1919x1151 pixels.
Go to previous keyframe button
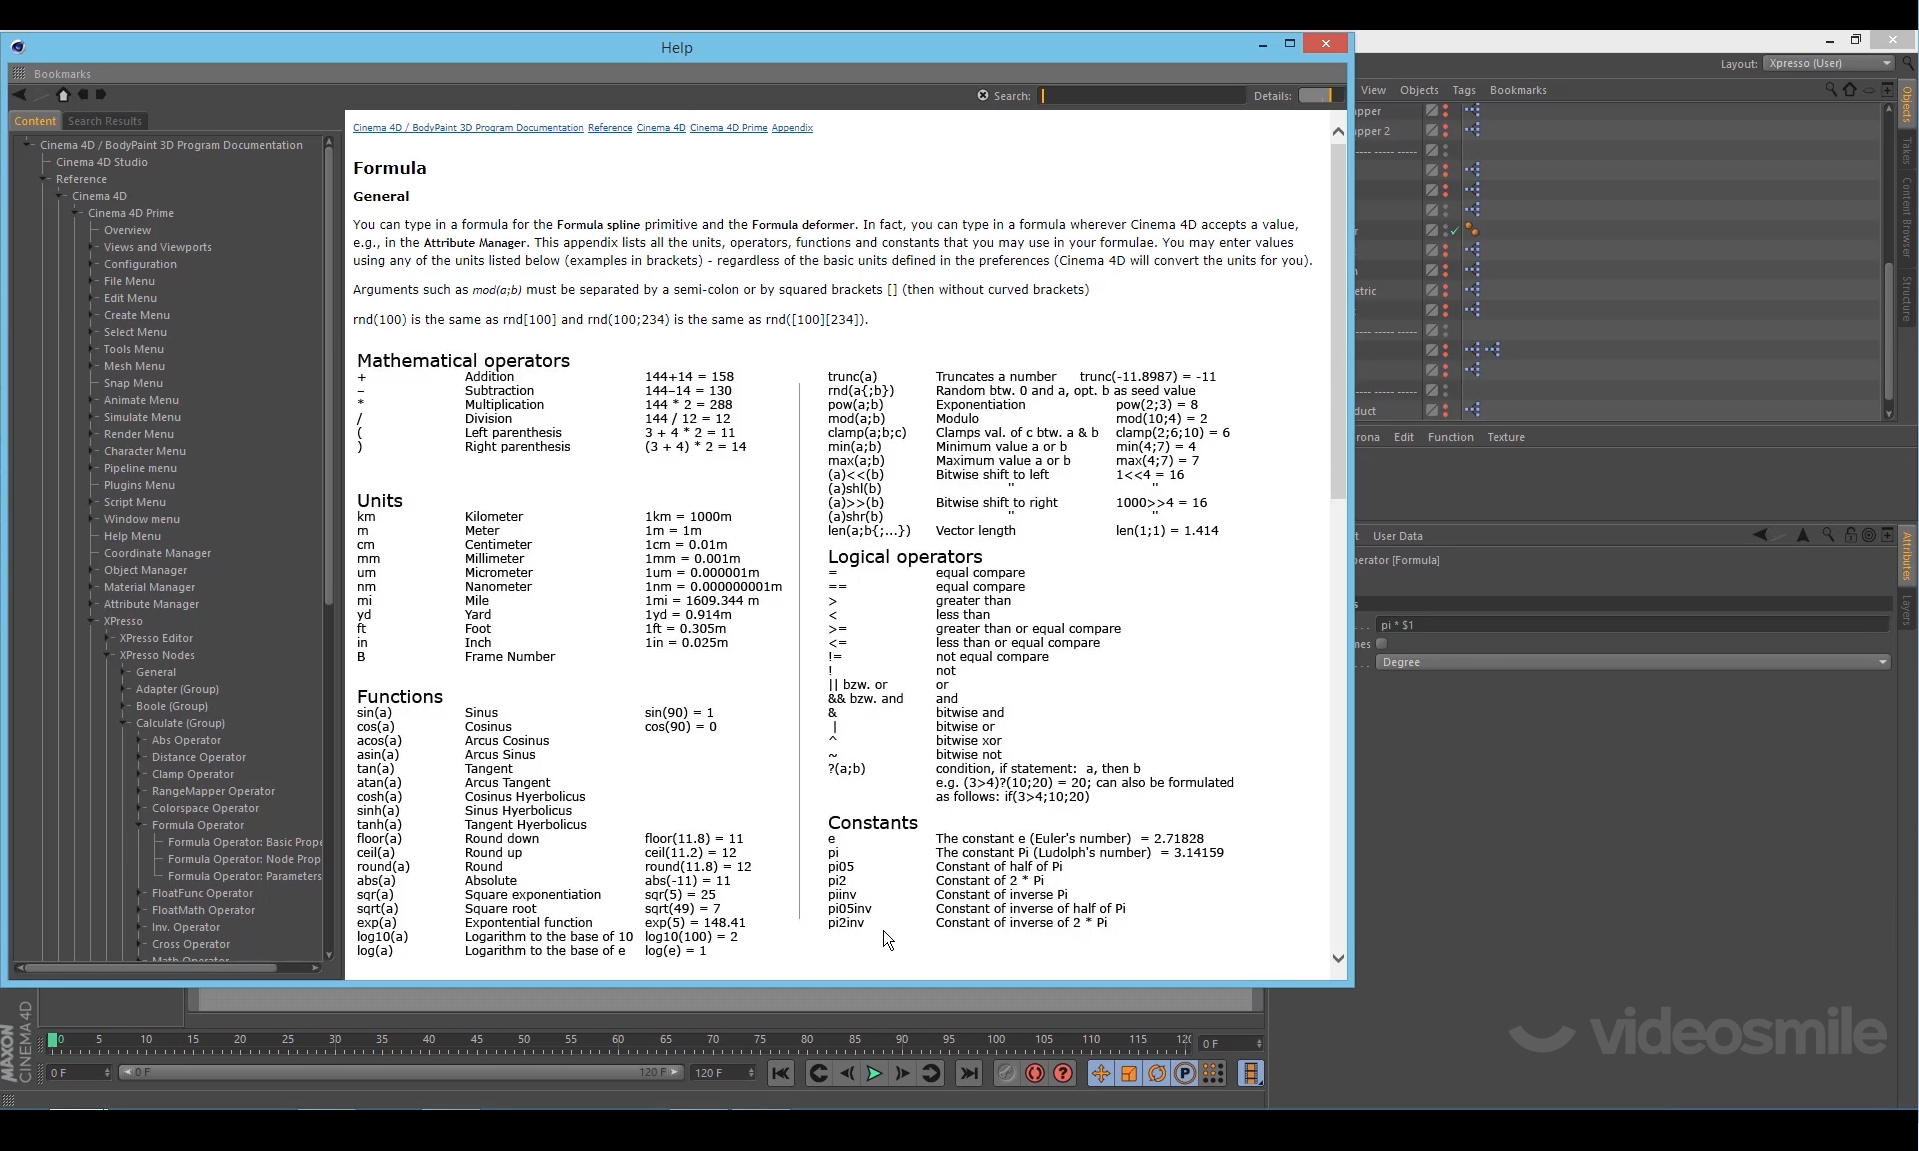(x=818, y=1073)
